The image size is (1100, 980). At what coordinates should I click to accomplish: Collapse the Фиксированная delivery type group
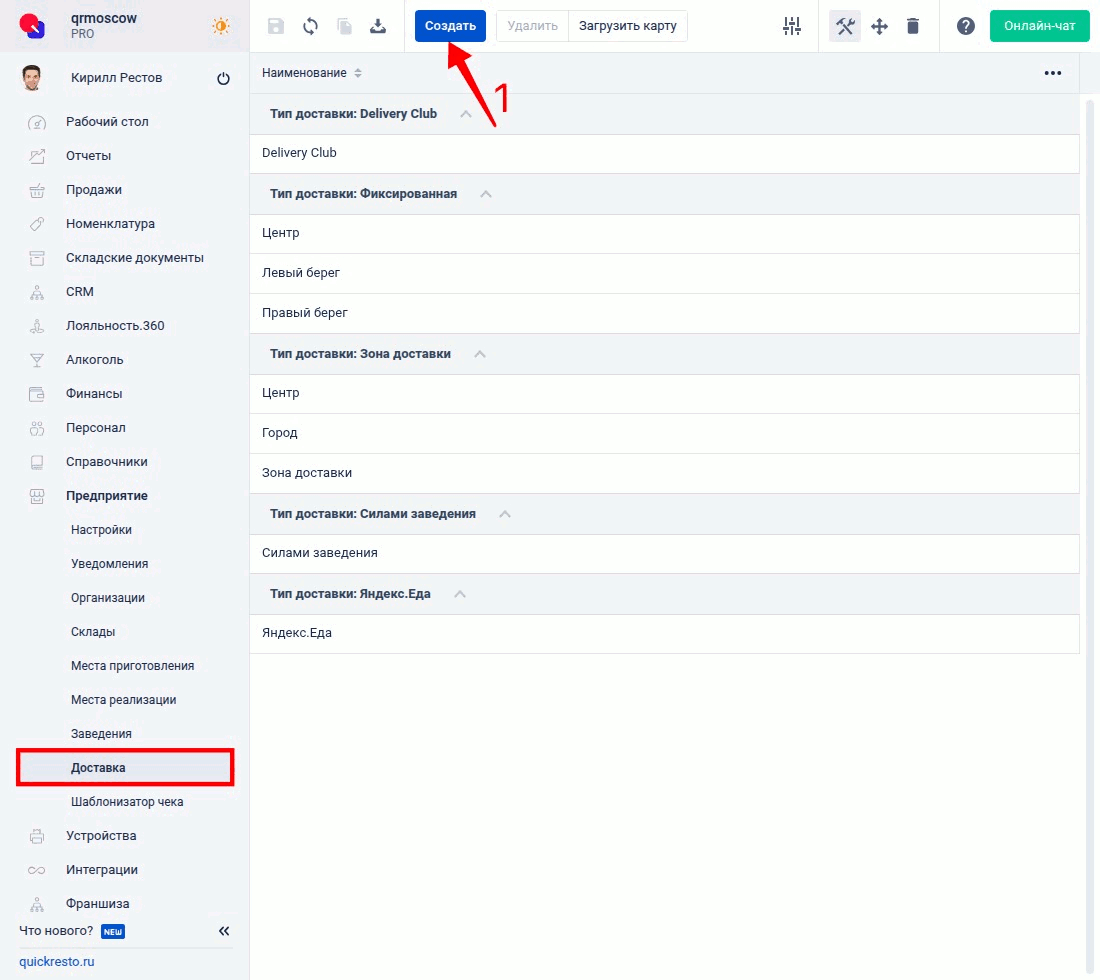[x=486, y=194]
